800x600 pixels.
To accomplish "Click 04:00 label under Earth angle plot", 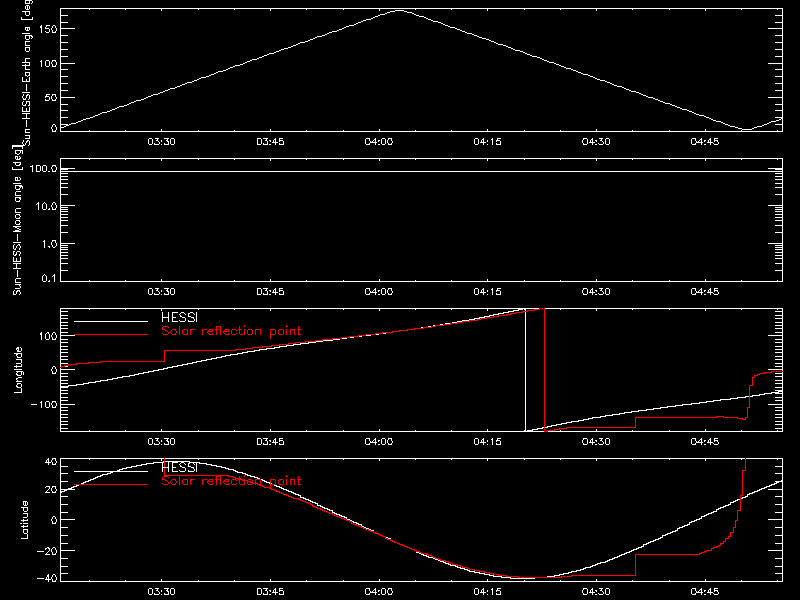I will 379,142.
